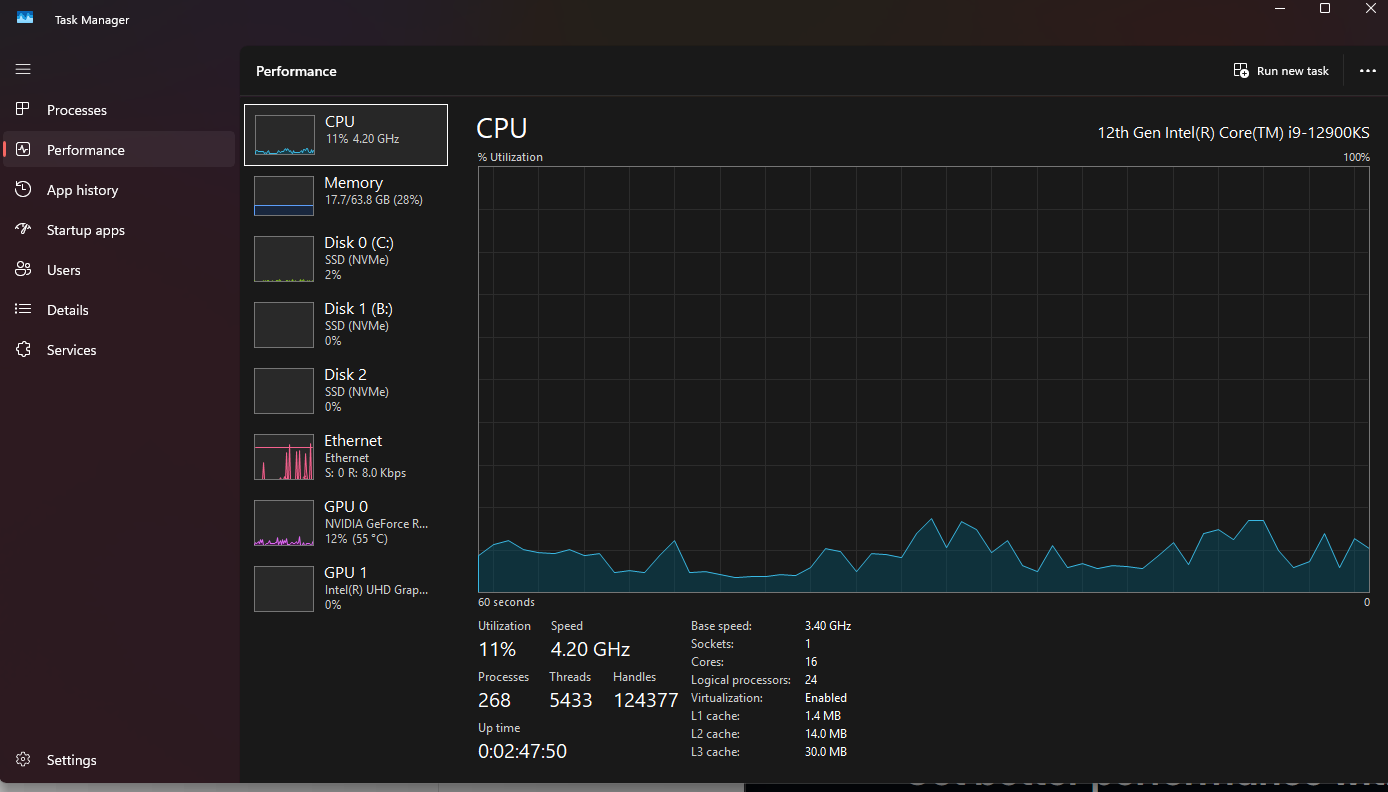Open the See more options menu
The image size is (1388, 792).
1367,70
